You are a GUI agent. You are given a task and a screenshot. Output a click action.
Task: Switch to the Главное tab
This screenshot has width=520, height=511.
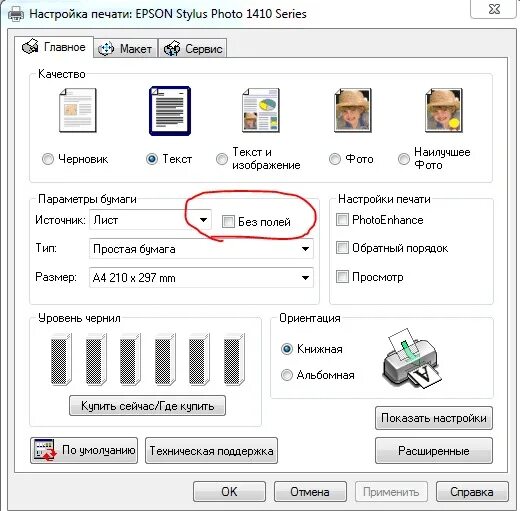(54, 47)
